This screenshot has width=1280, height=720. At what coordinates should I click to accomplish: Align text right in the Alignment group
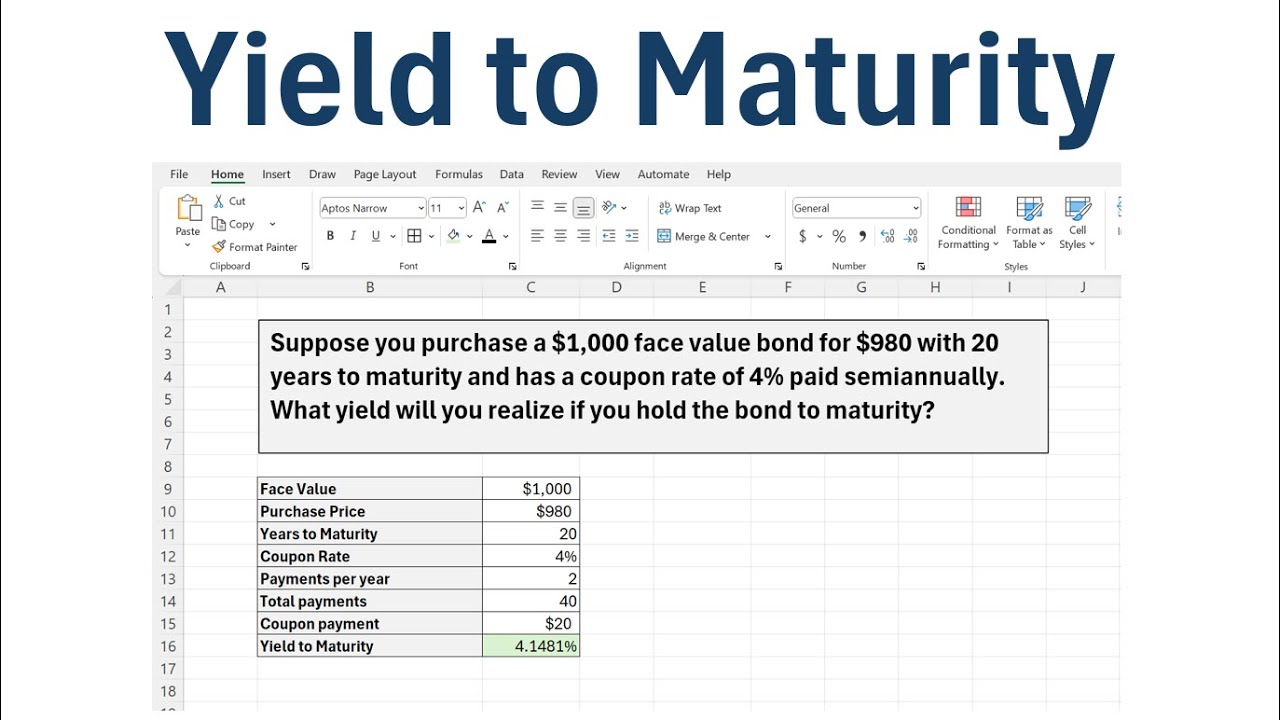coord(584,236)
